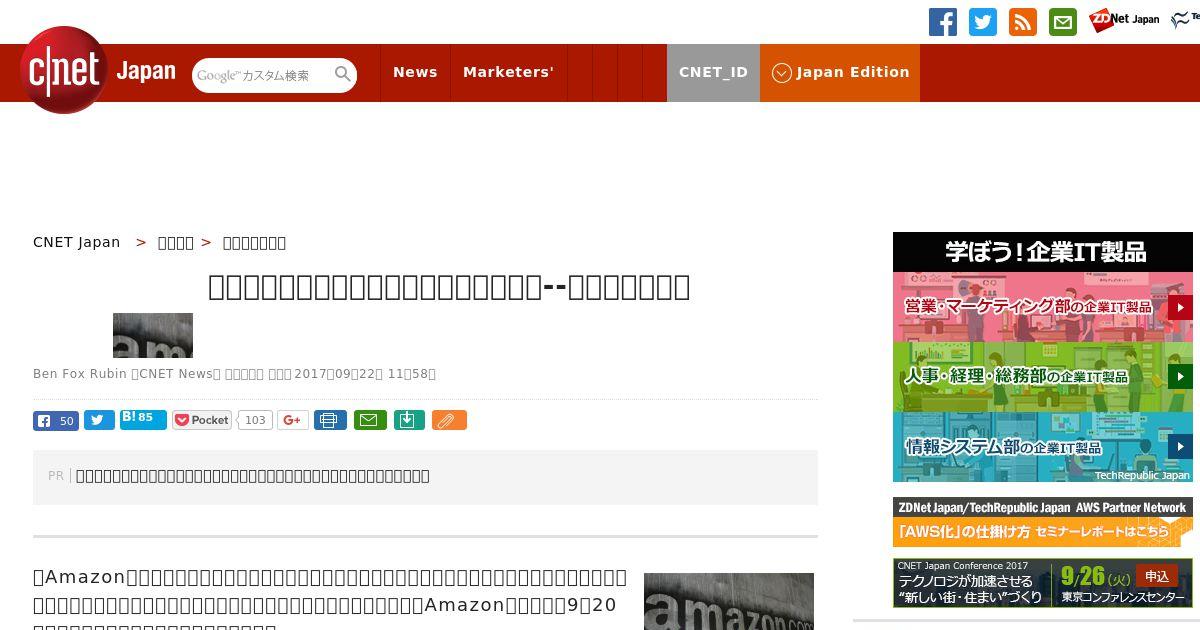Click the green email article icon
The width and height of the screenshot is (1200, 630).
[370, 420]
